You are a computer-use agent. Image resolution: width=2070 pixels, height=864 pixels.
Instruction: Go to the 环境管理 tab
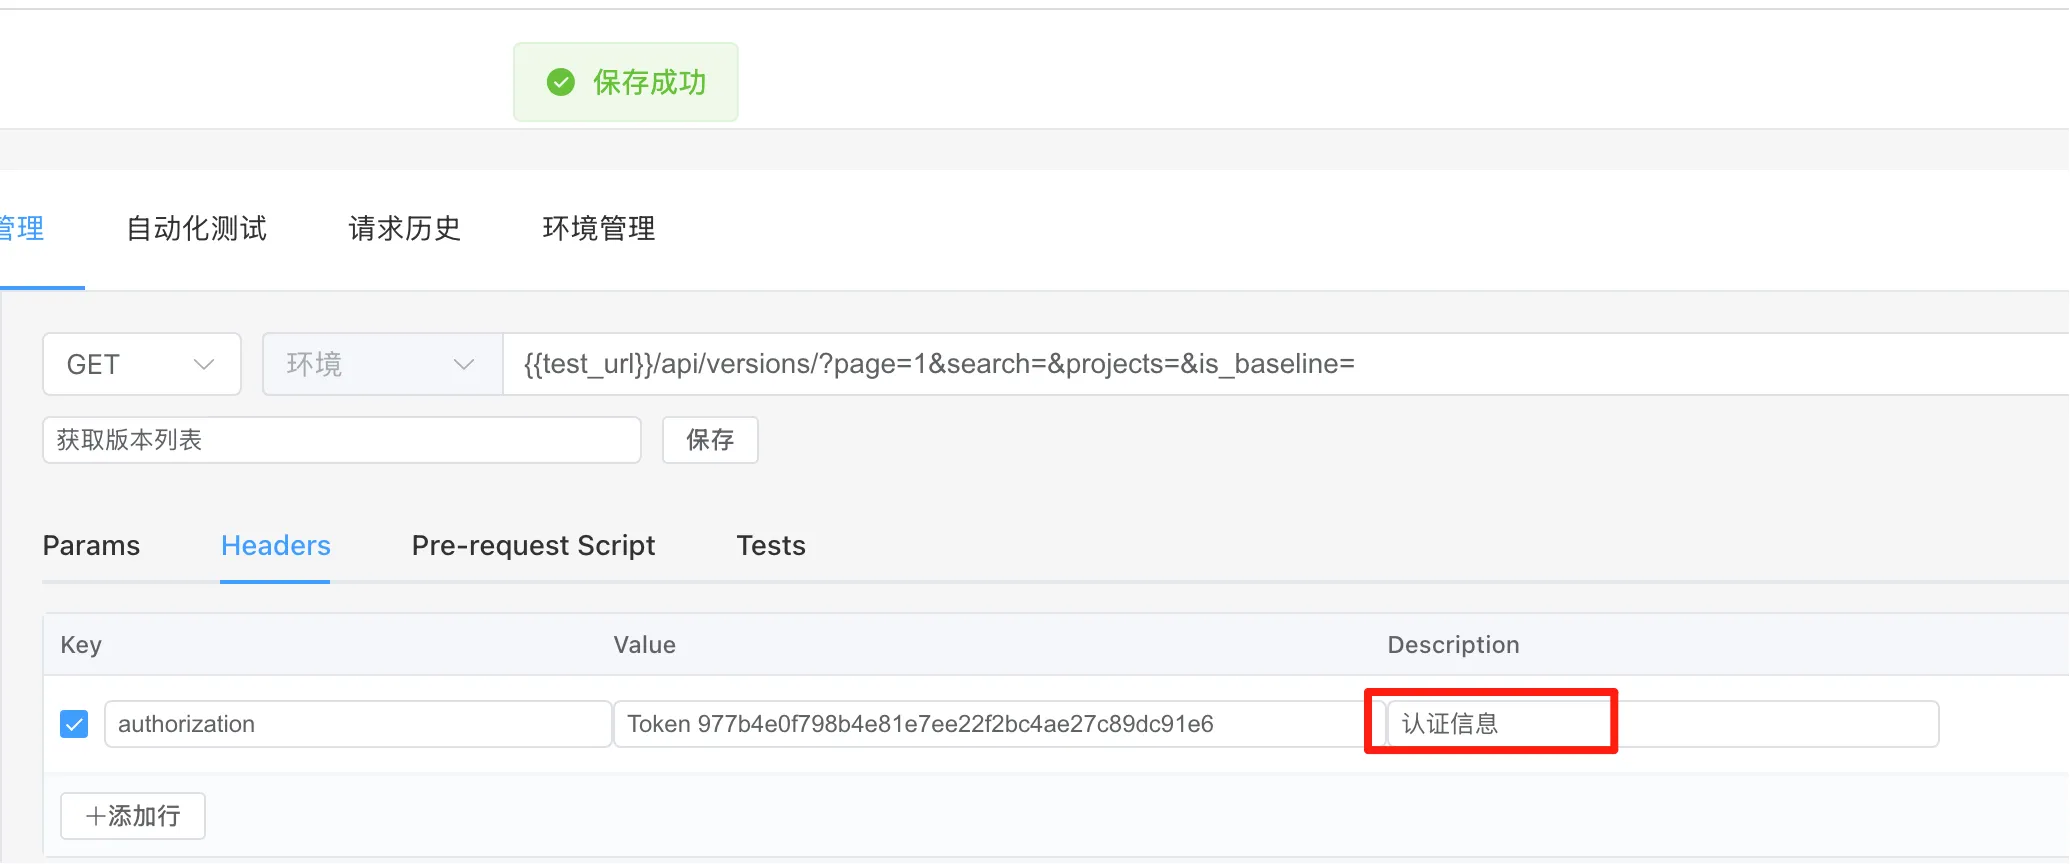tap(598, 229)
